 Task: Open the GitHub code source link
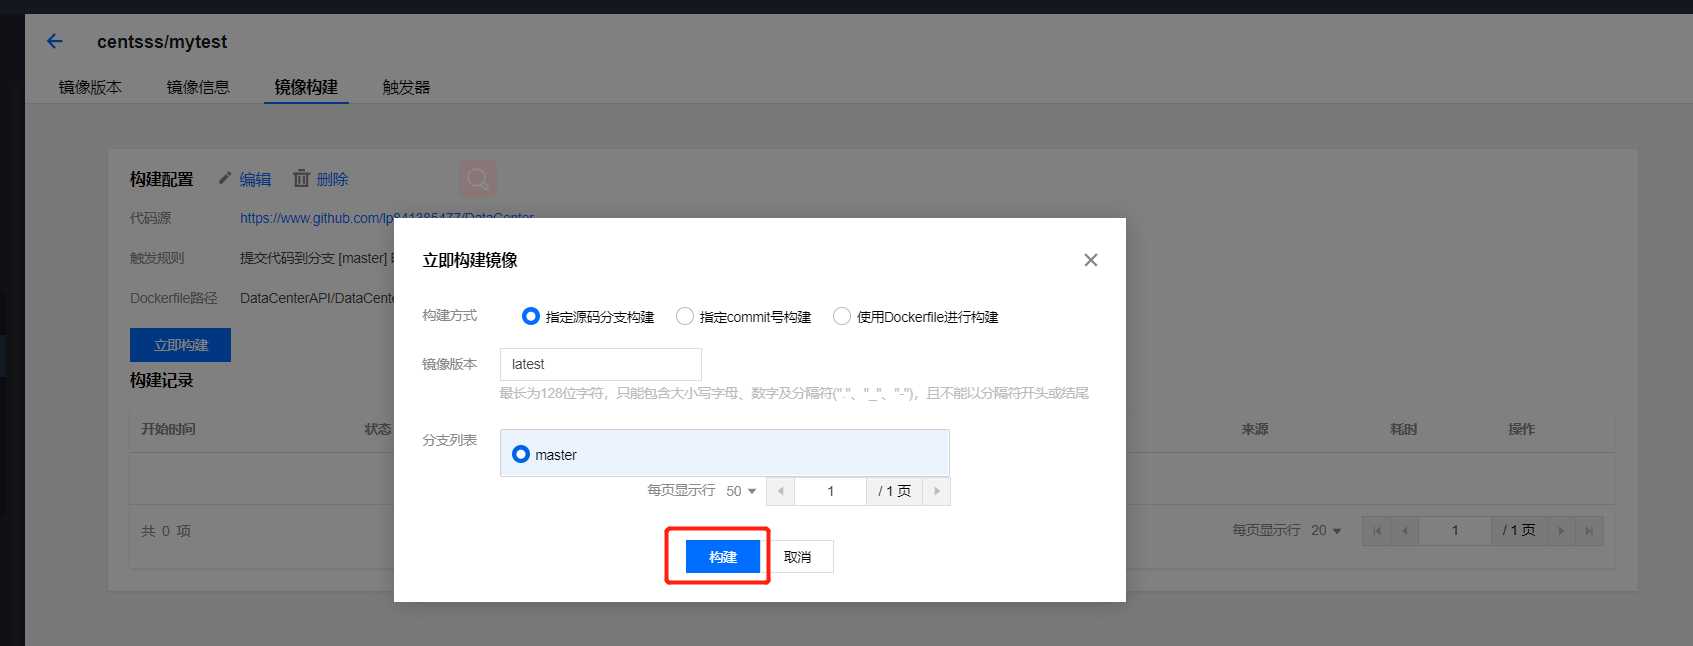click(387, 217)
